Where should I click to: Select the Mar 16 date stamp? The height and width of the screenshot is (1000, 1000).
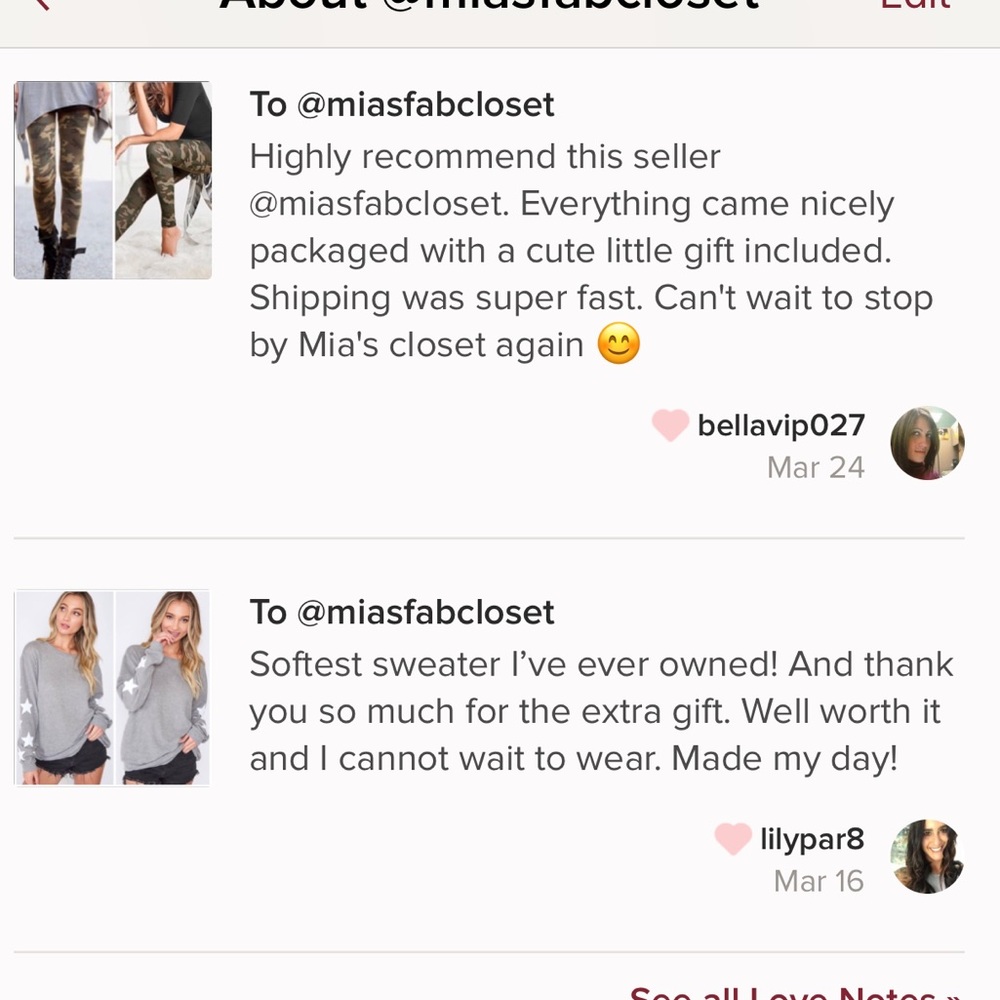pos(818,881)
